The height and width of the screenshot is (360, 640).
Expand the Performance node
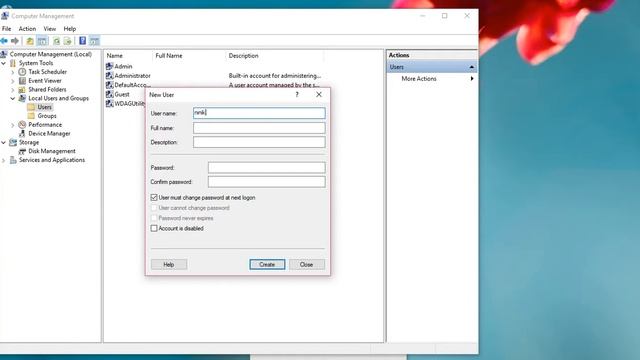tap(13, 125)
